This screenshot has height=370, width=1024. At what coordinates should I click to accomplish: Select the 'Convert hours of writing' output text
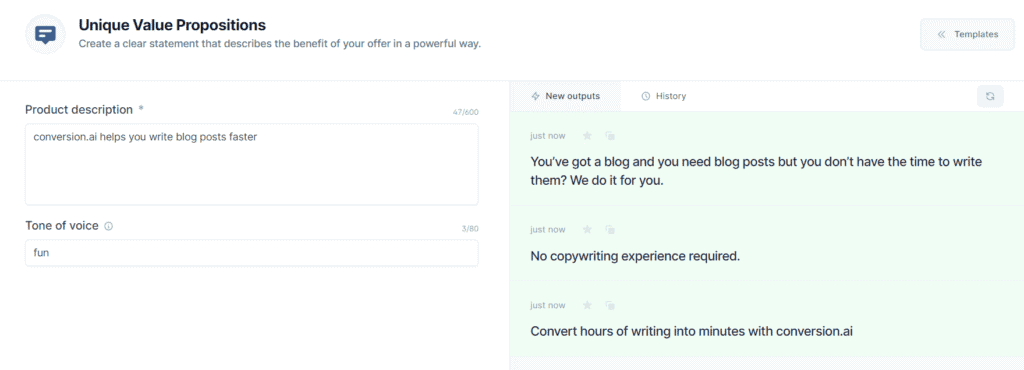tap(692, 331)
